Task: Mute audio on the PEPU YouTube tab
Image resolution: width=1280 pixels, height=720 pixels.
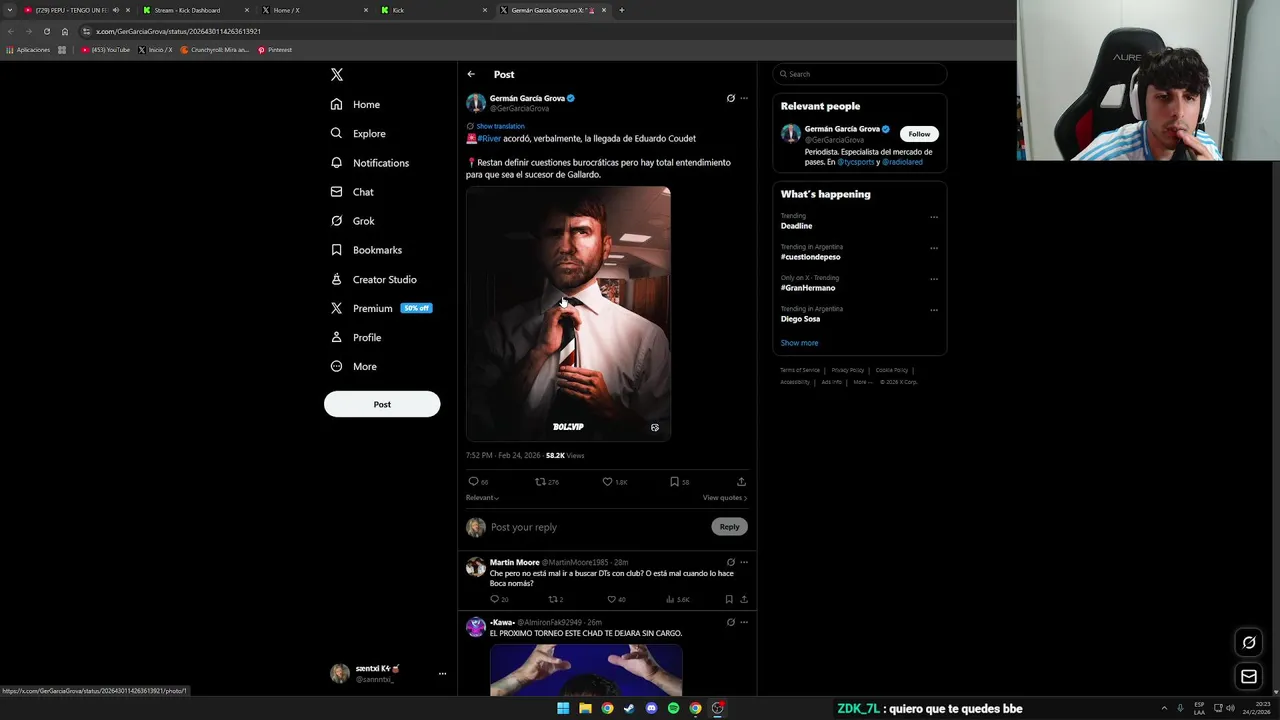Action: [115, 10]
